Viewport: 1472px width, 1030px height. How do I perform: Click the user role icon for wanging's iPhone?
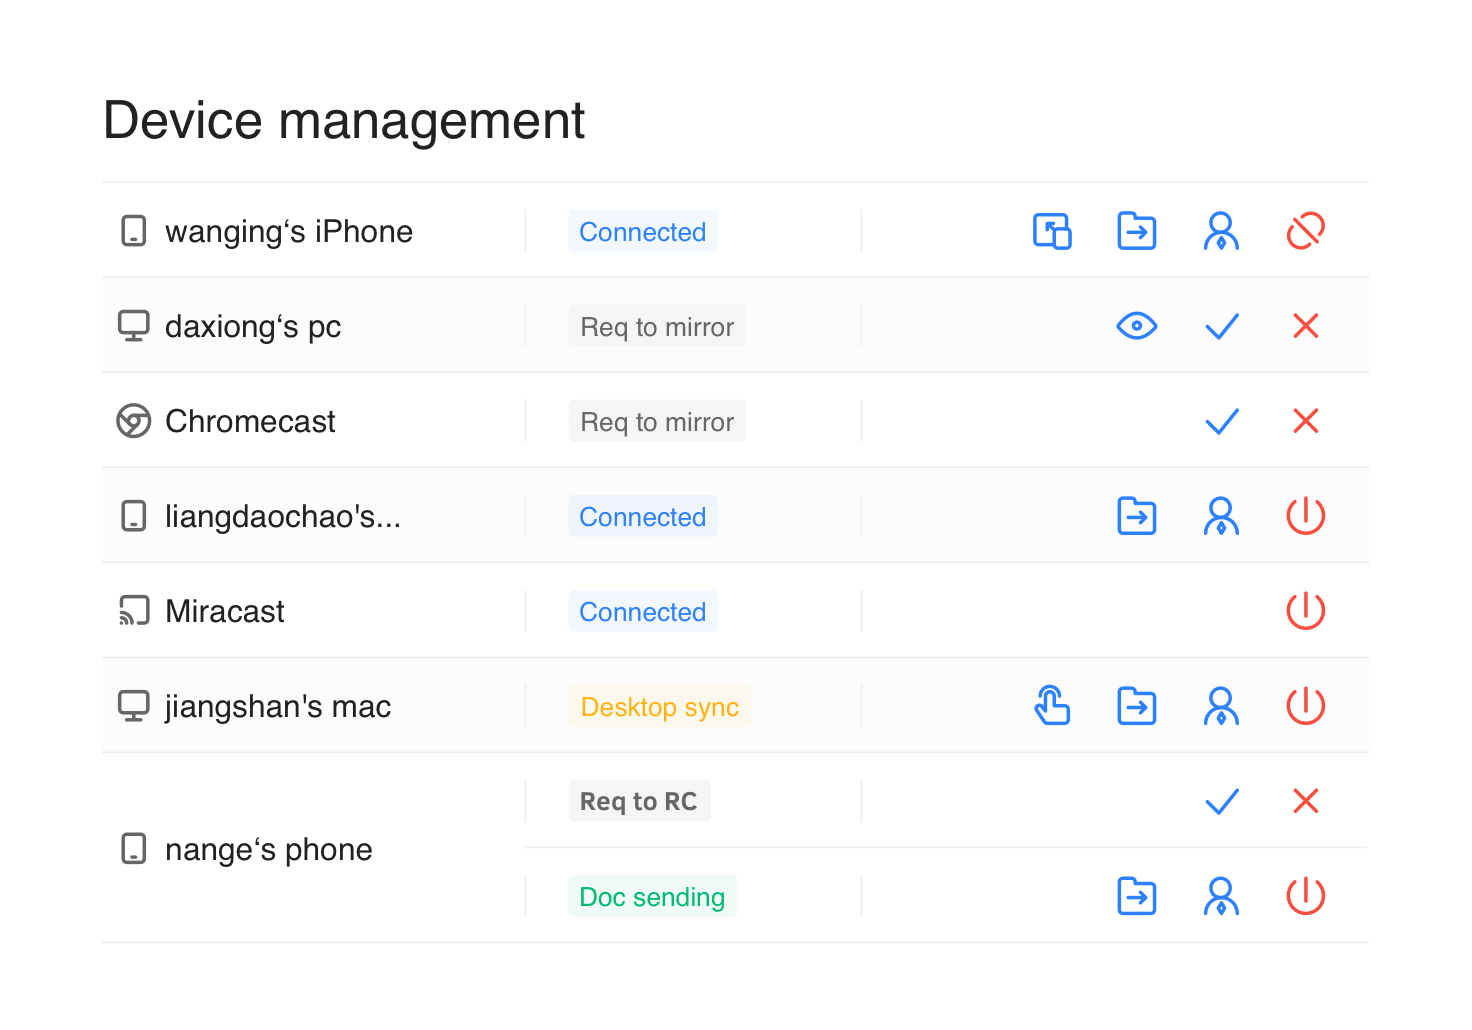click(1221, 231)
